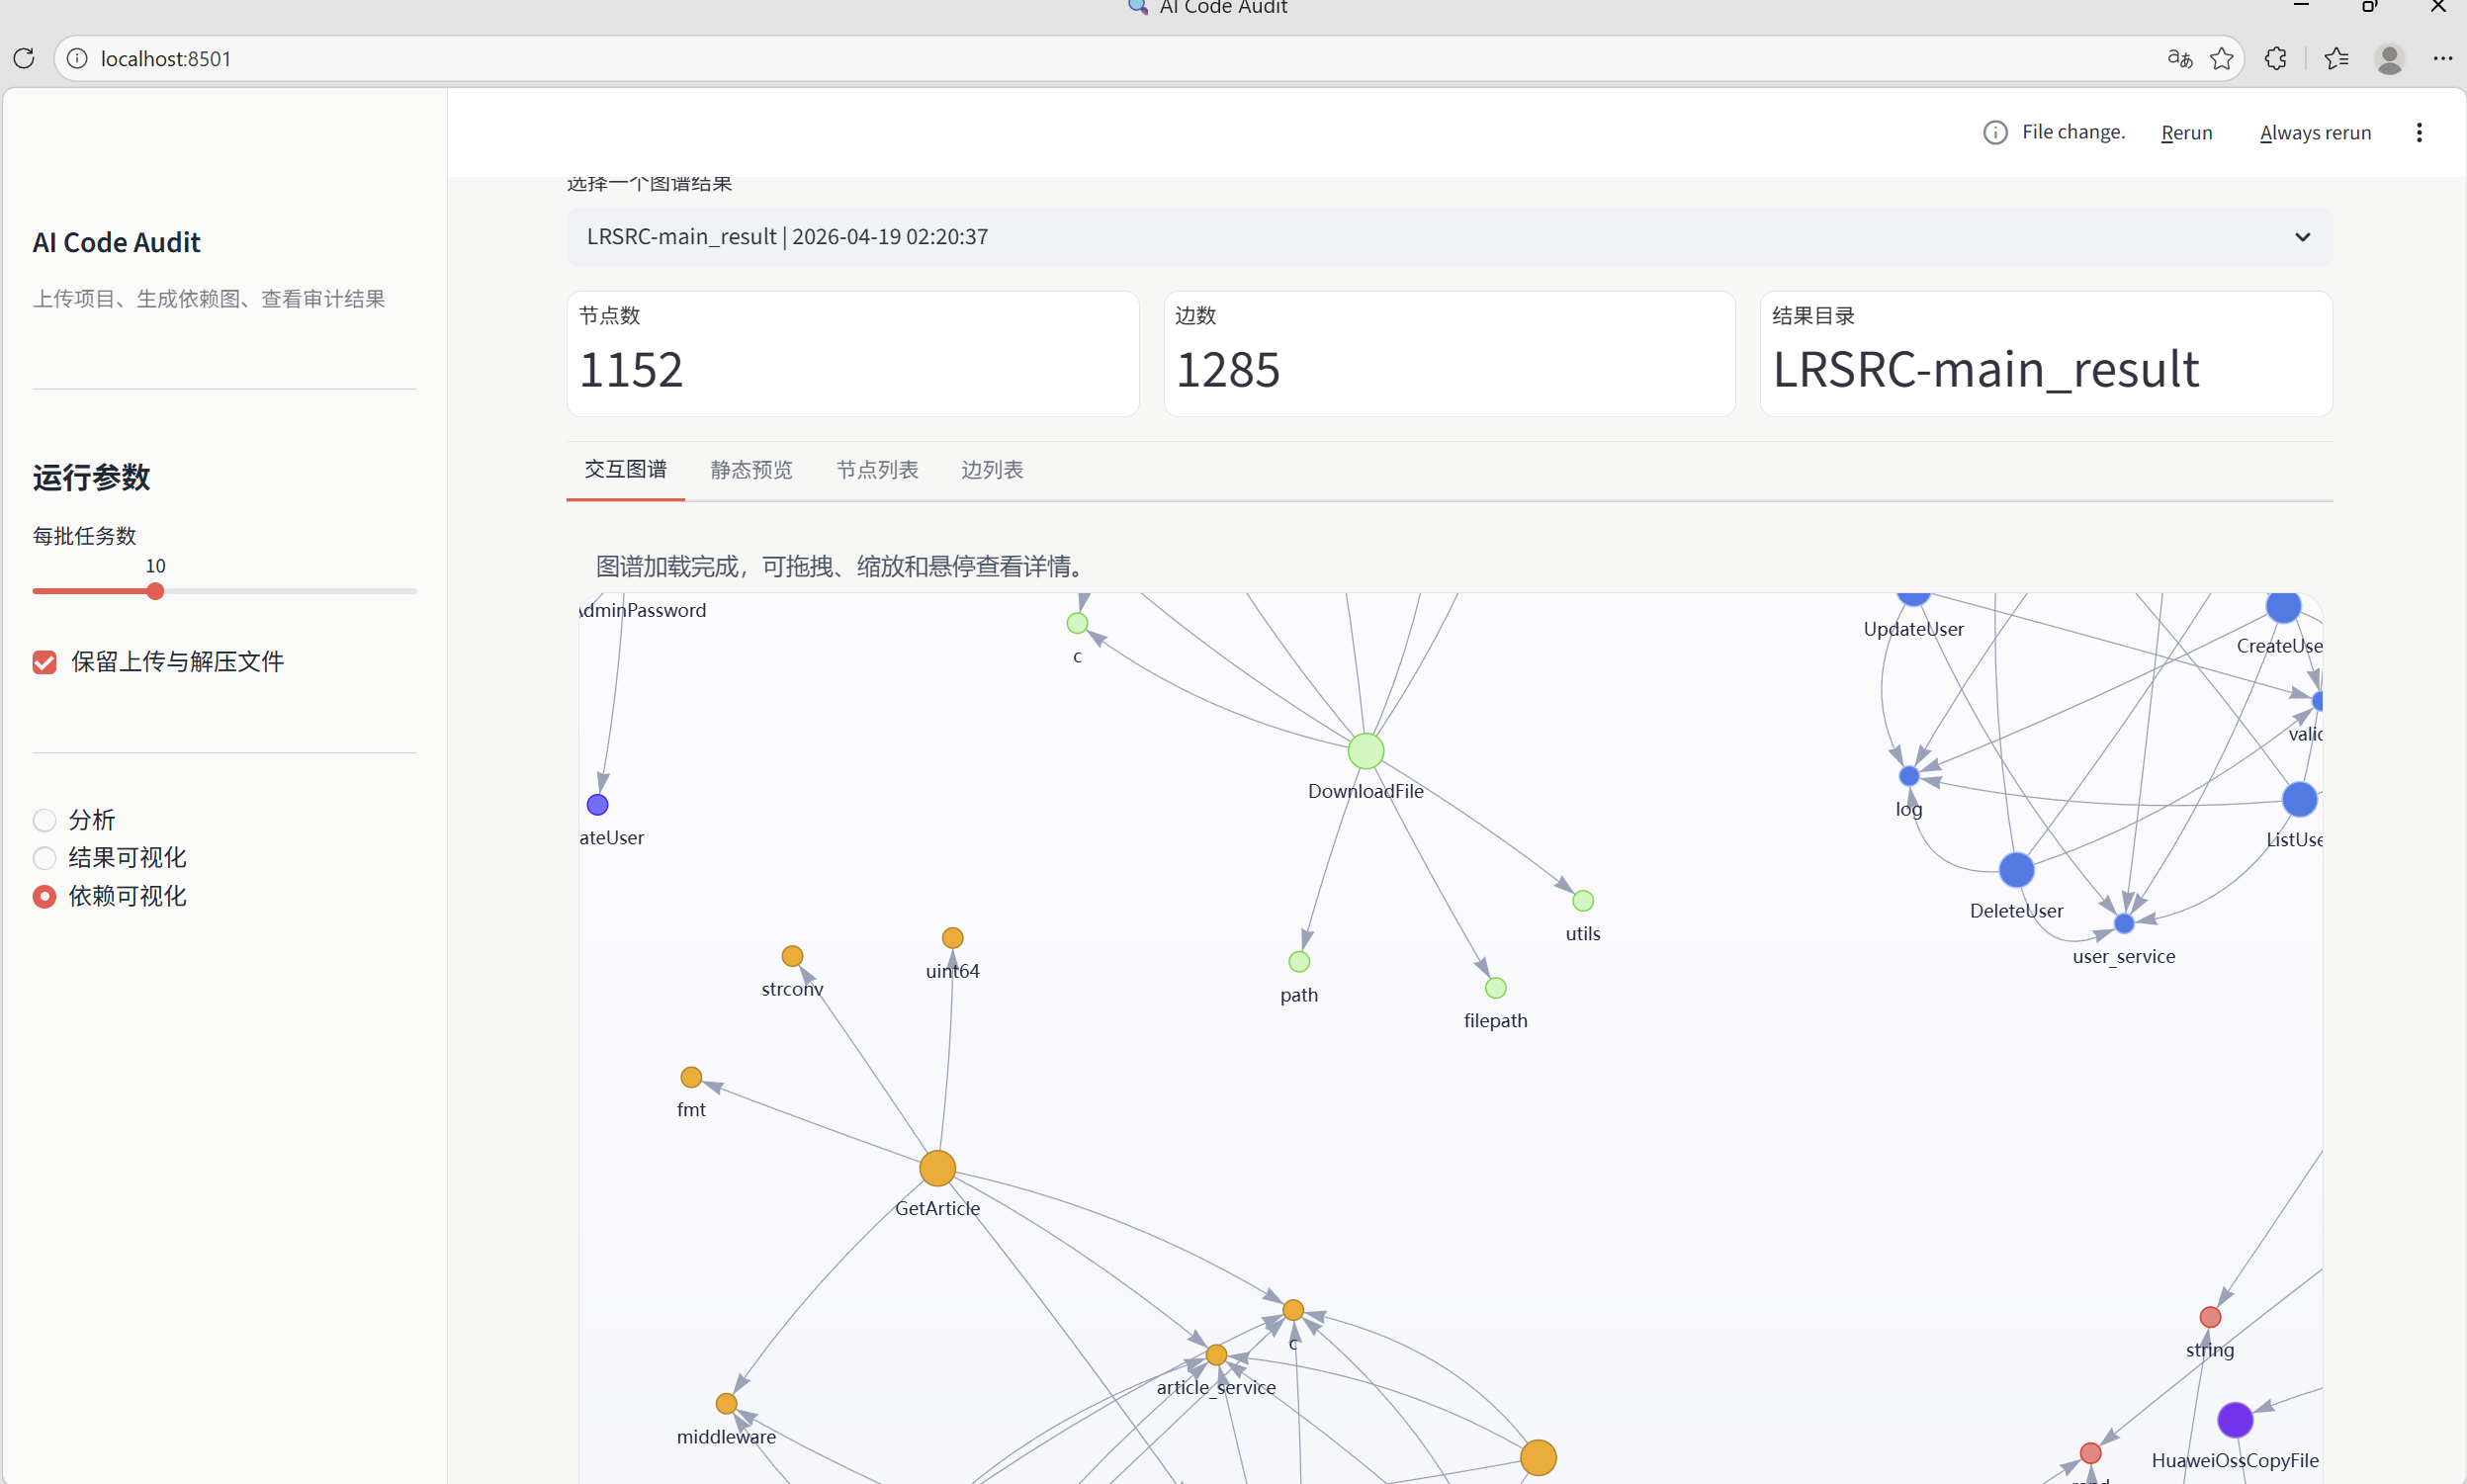
Task: Open the favorites list icon
Action: point(2336,58)
